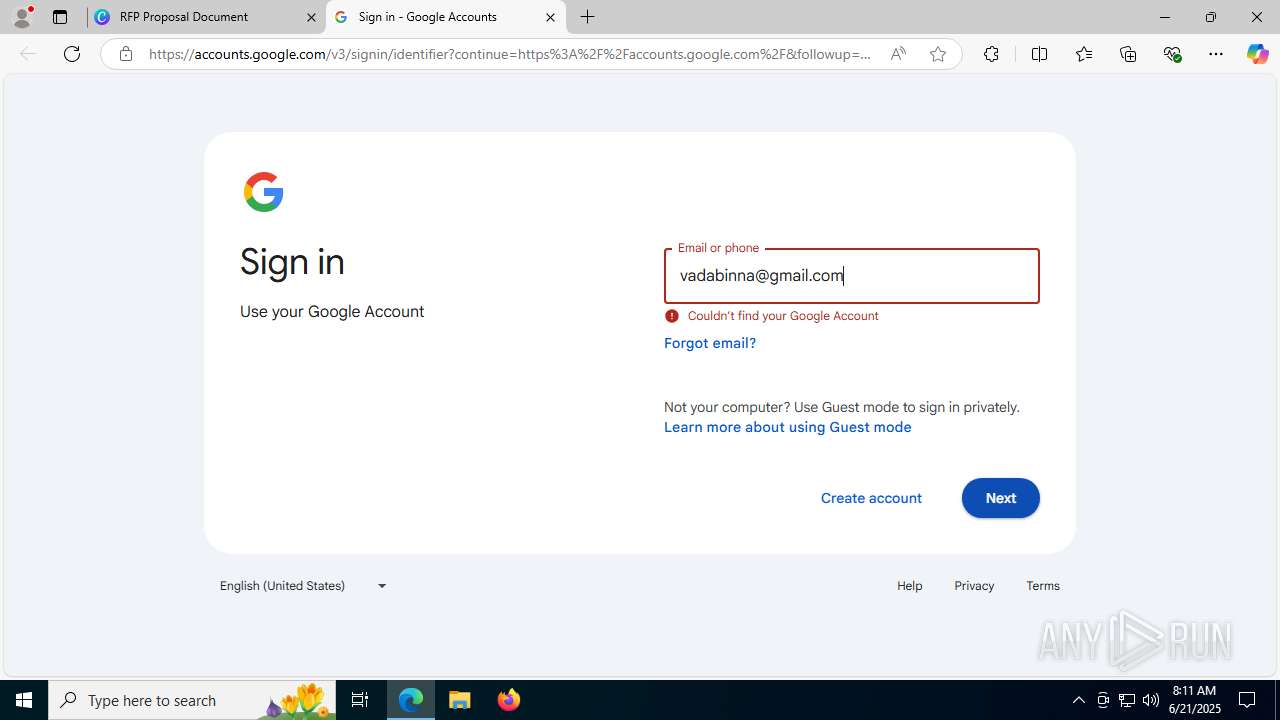Viewport: 1280px width, 720px height.
Task: Open the Action Center notifications
Action: click(x=1248, y=700)
